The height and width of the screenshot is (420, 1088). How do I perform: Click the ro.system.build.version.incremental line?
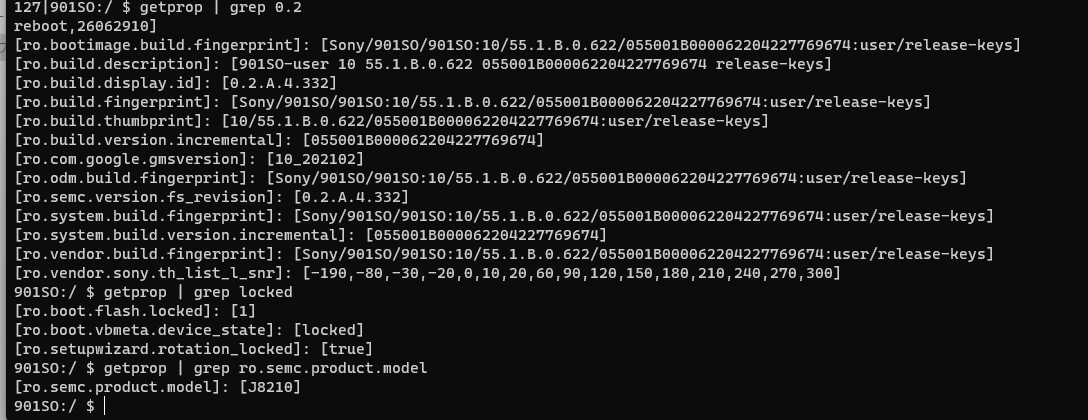[x=310, y=235]
